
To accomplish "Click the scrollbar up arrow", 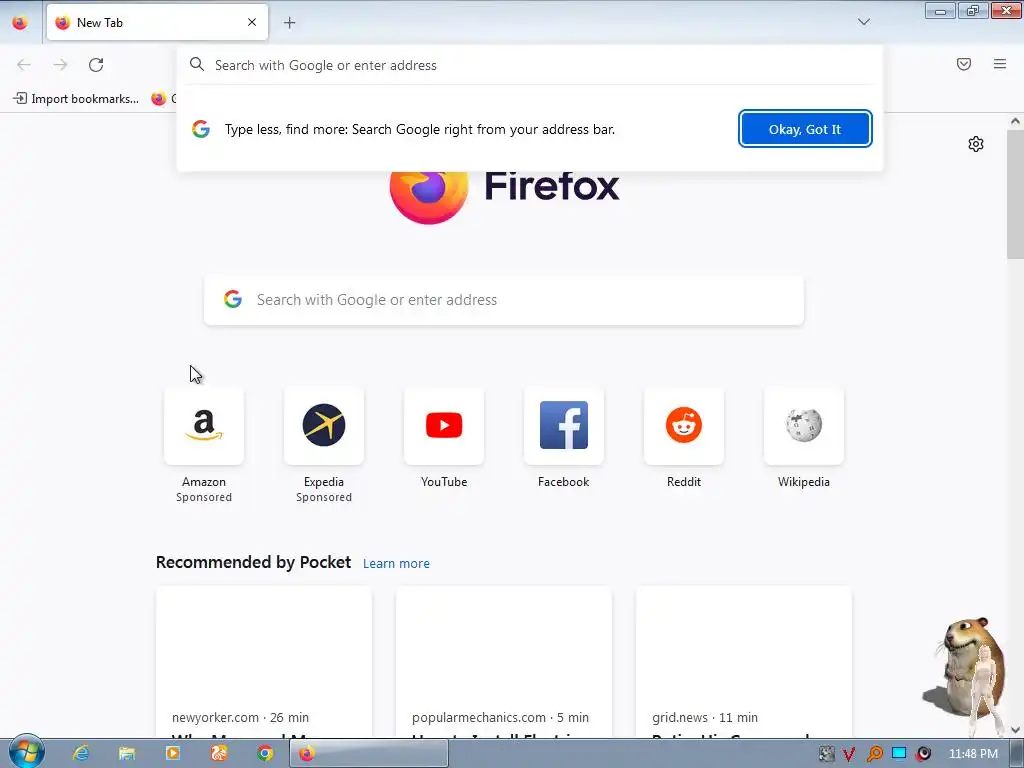I will click(1015, 121).
